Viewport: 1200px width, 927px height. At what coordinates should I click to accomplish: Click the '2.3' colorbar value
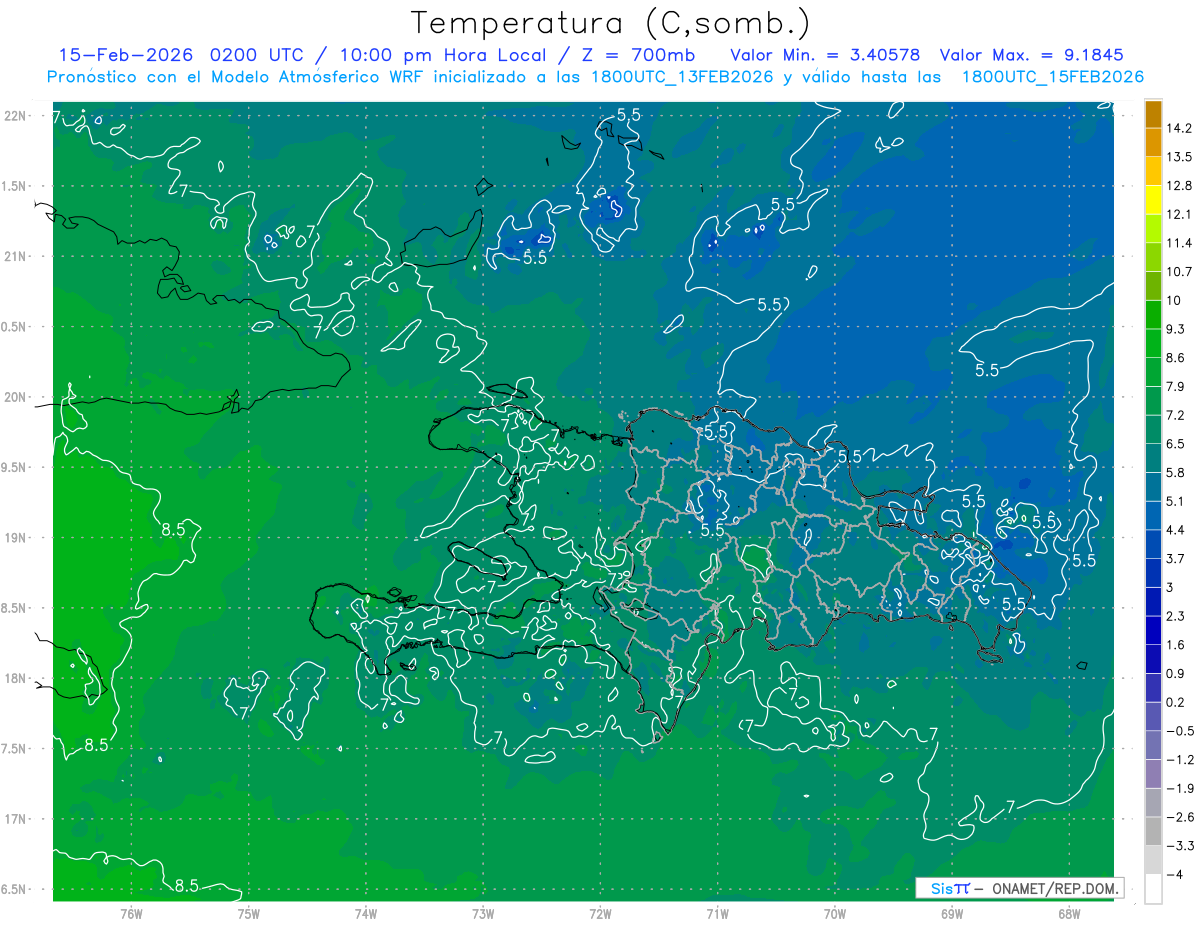tap(1177, 616)
